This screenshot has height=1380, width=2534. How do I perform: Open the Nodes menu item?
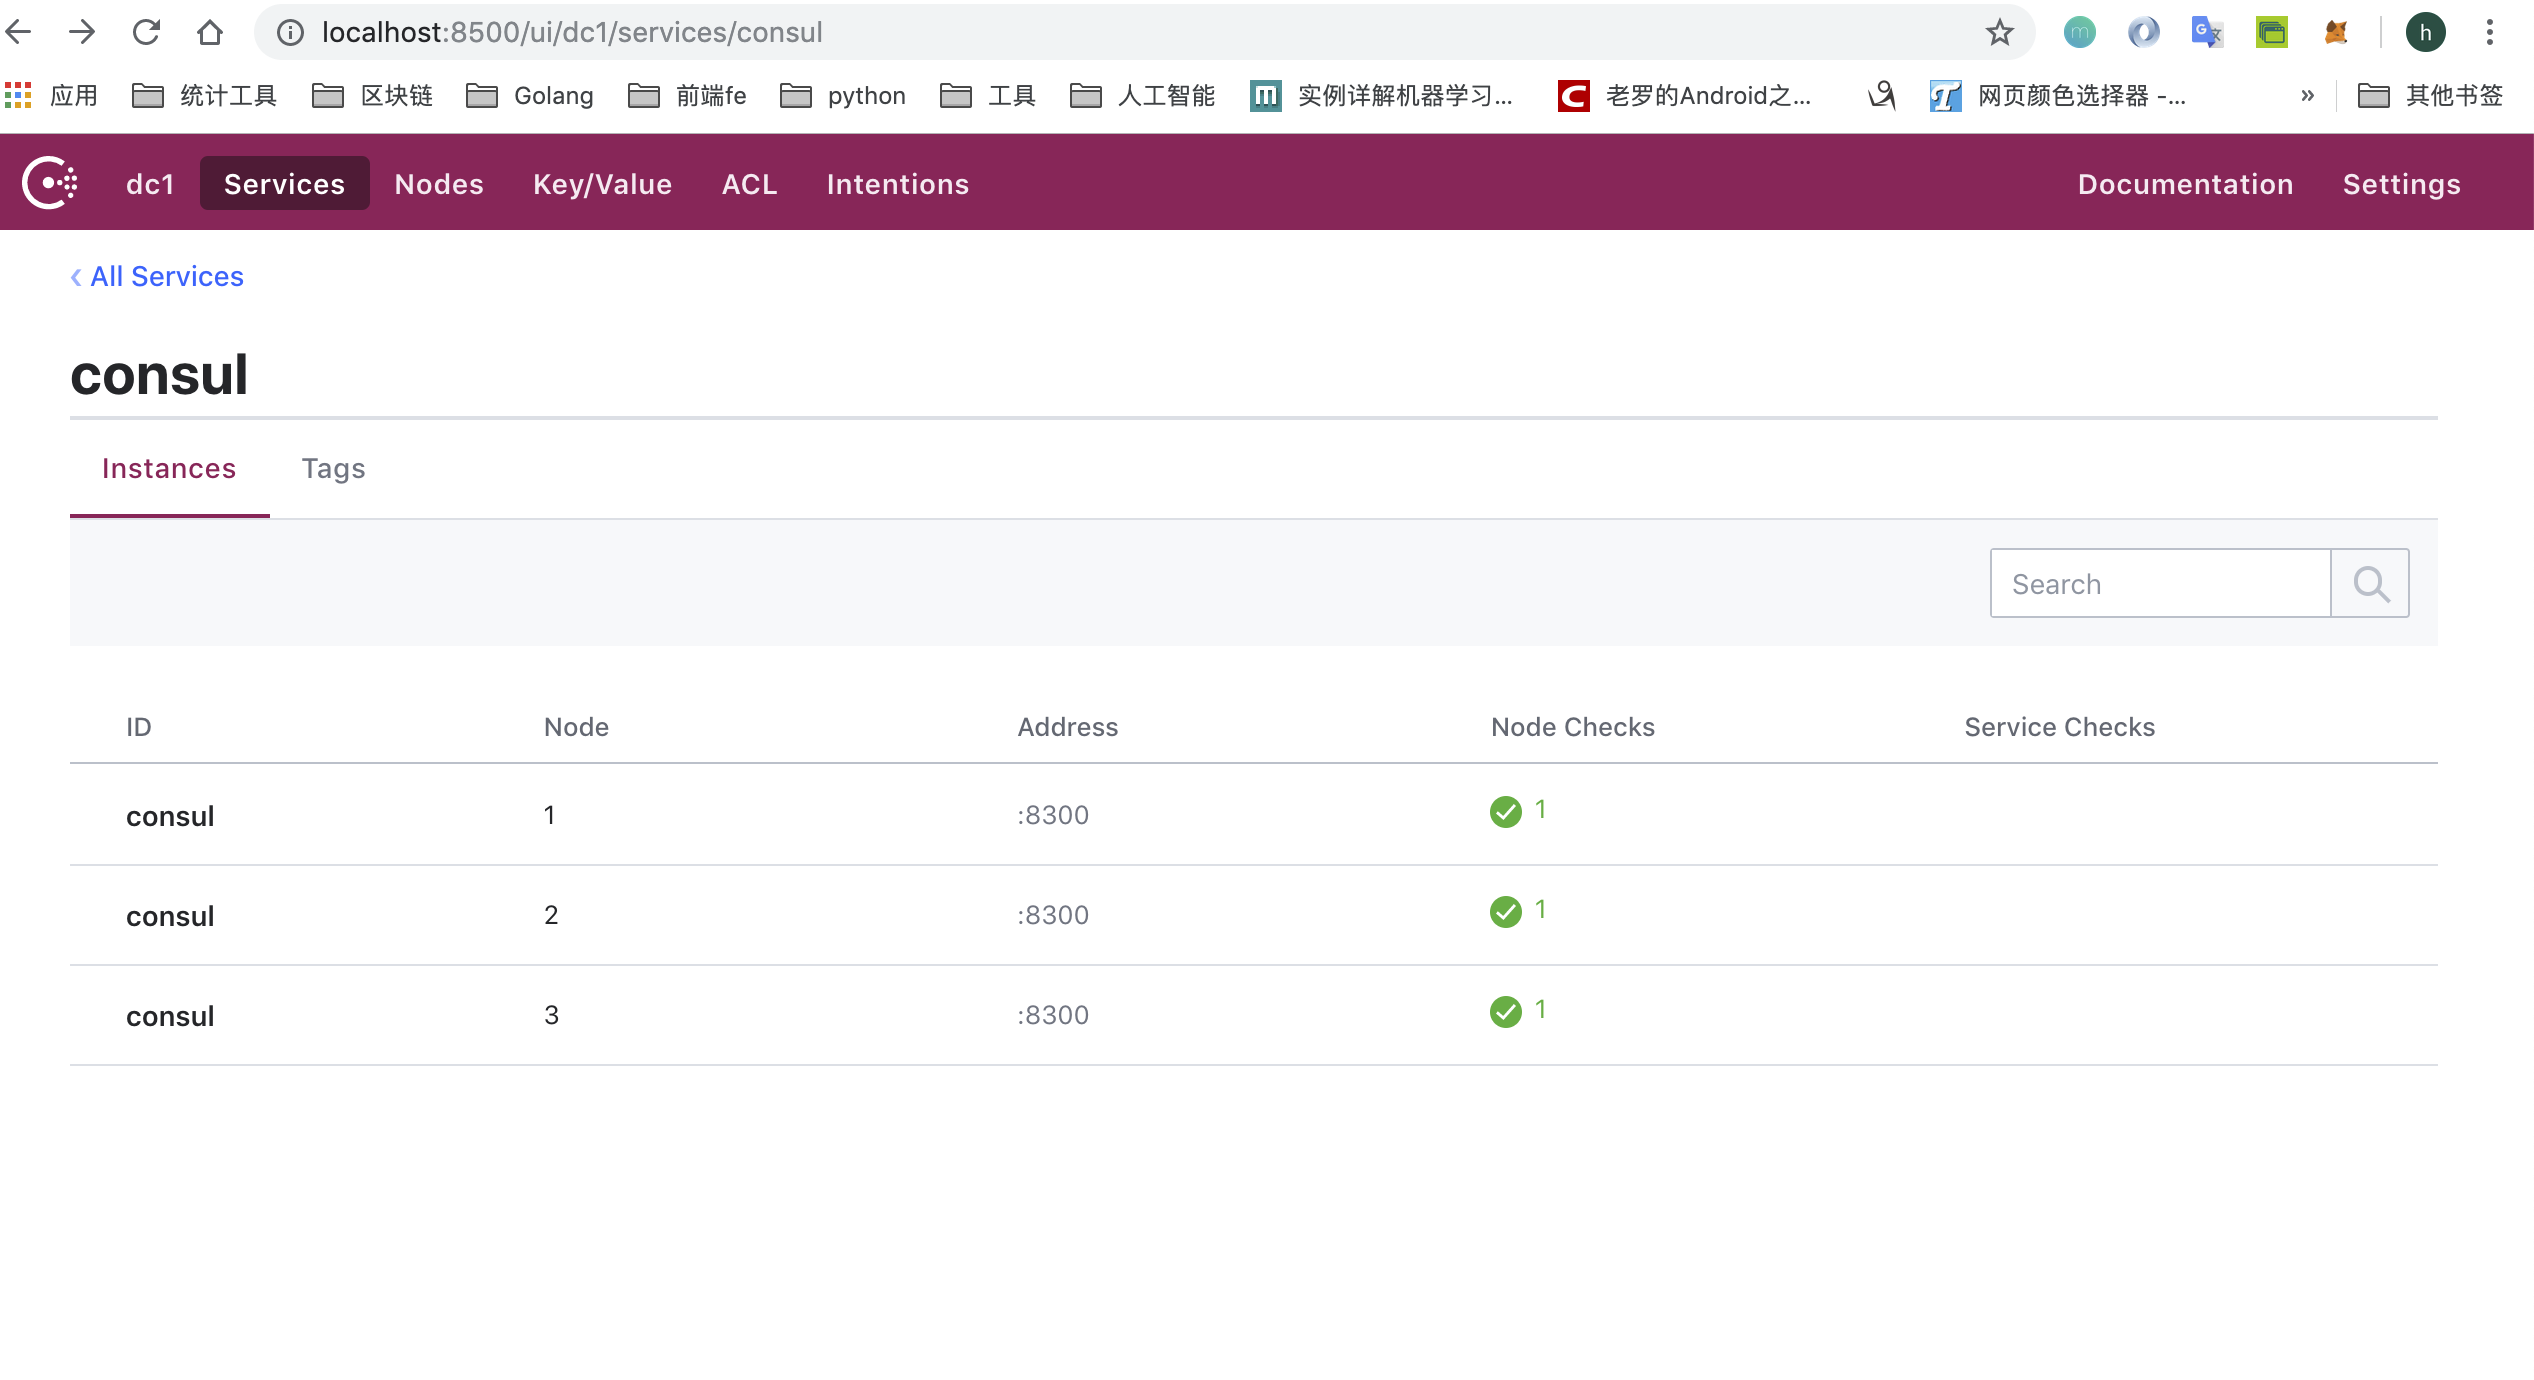[439, 184]
